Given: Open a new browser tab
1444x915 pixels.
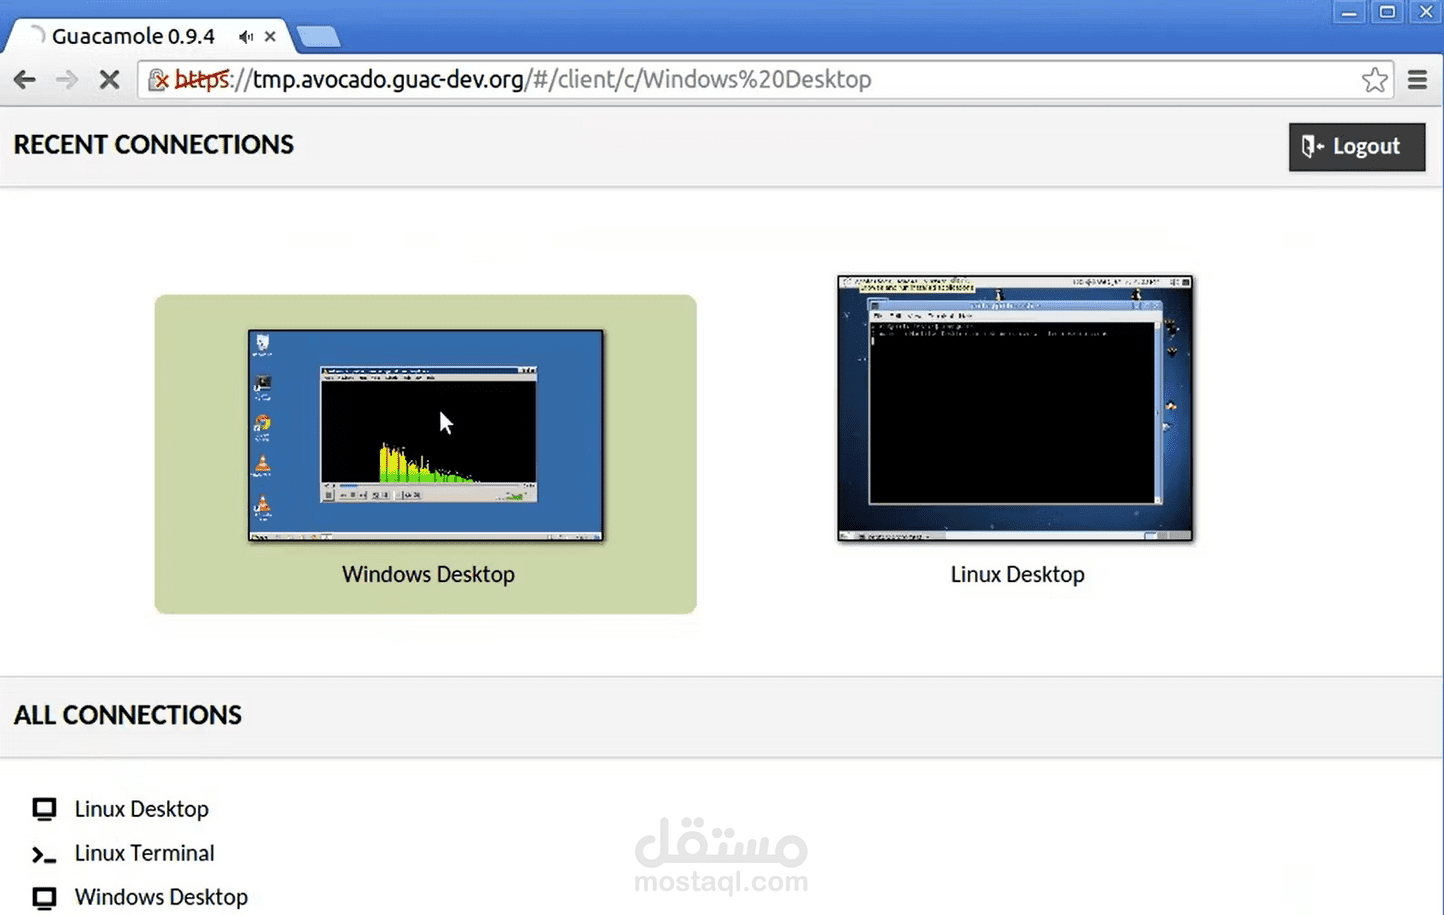Looking at the screenshot, I should point(319,37).
